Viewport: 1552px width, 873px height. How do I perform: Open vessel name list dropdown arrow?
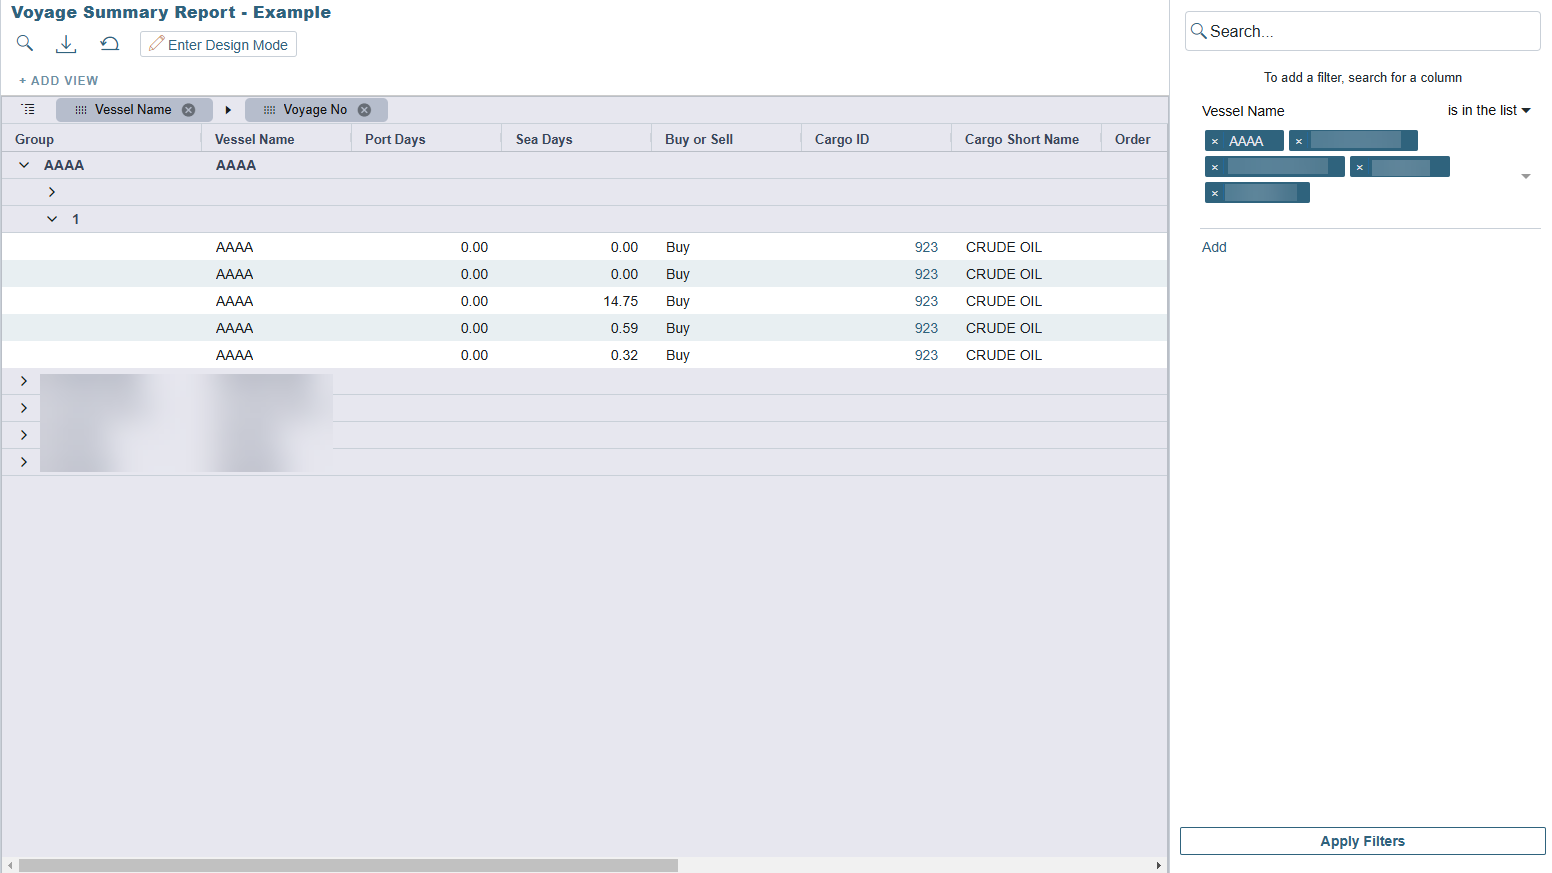pos(1525,176)
